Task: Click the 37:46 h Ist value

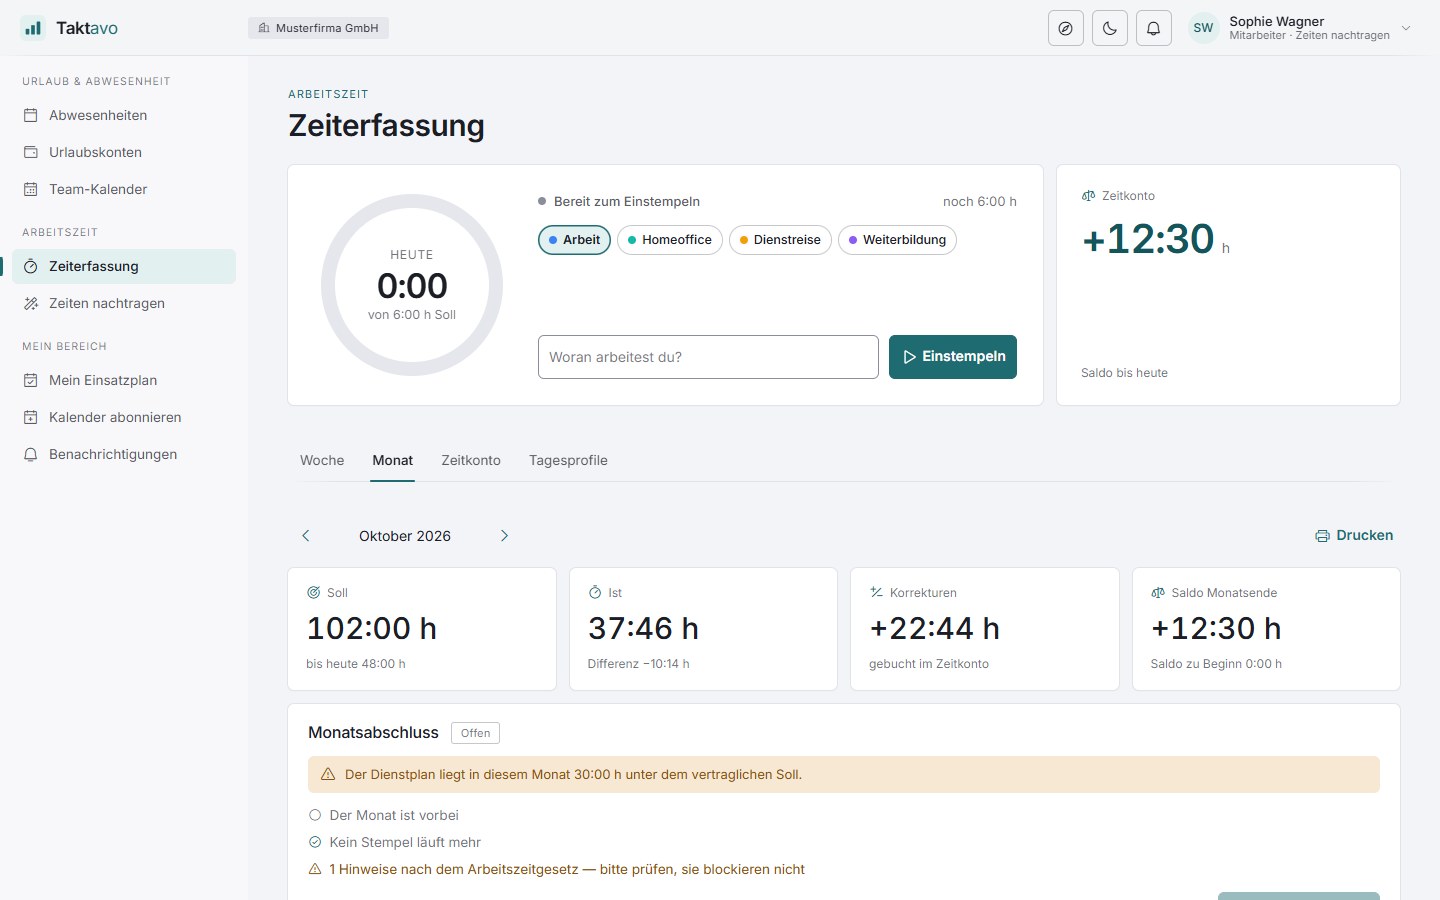Action: tap(644, 628)
